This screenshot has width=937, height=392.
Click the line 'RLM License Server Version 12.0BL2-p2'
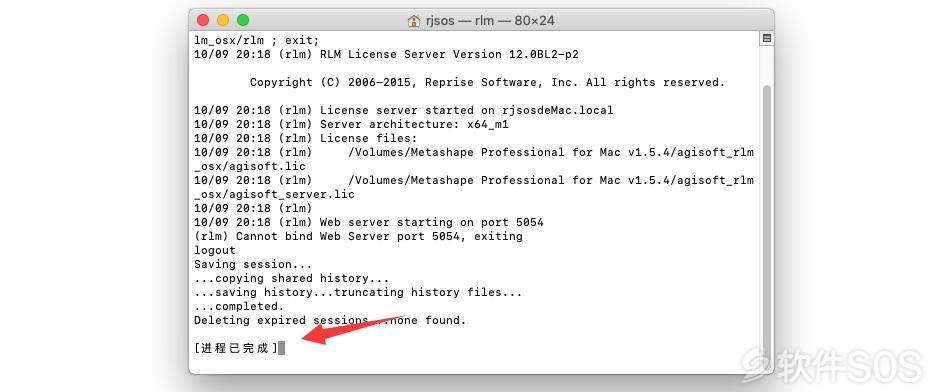[x=449, y=54]
